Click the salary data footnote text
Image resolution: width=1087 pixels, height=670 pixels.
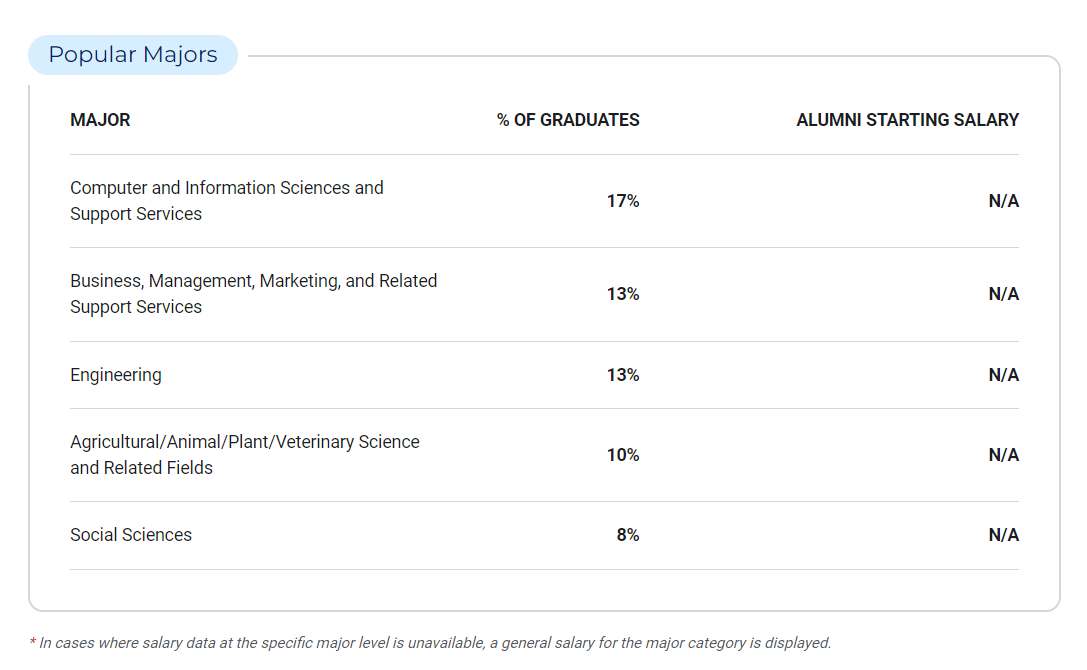(430, 643)
